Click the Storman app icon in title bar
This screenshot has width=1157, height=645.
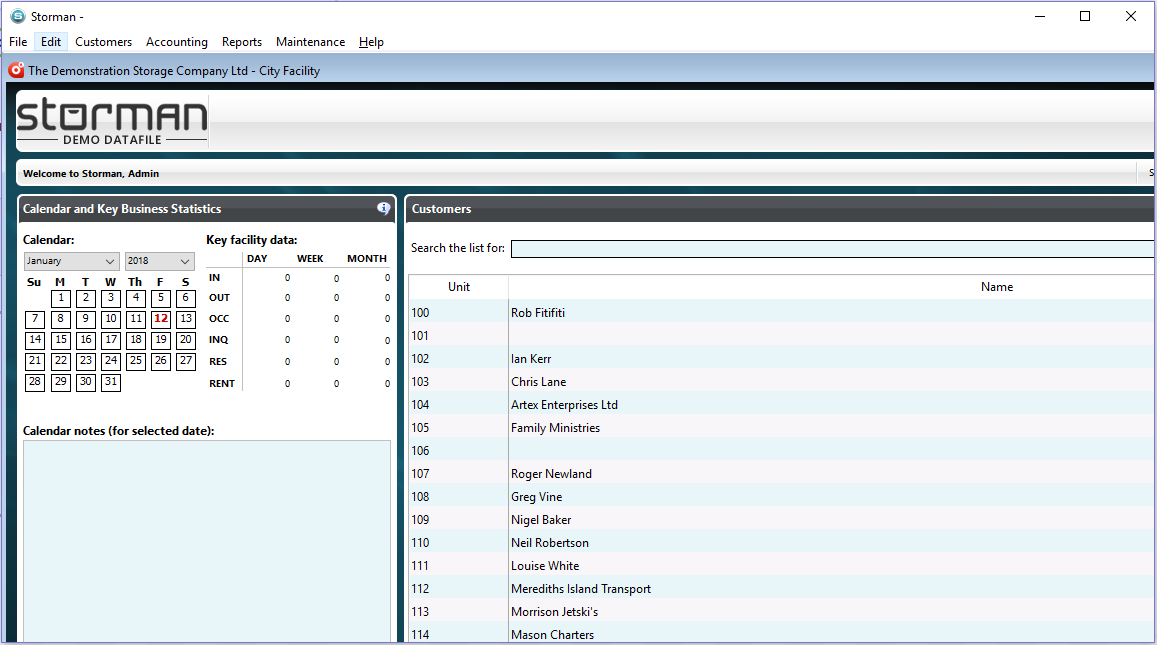[x=17, y=16]
